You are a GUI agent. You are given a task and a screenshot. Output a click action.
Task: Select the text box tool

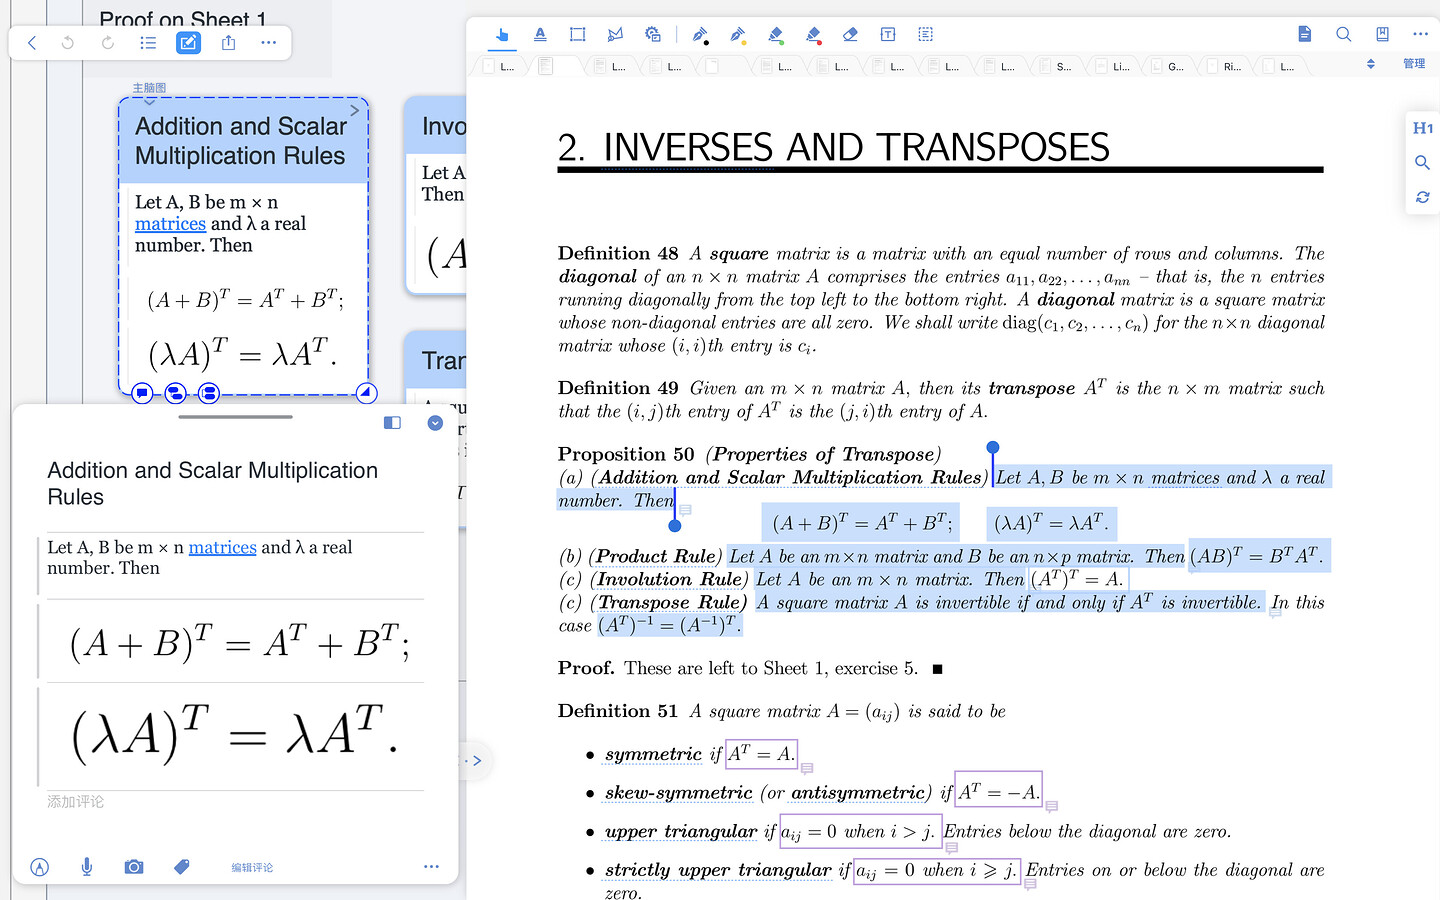click(x=888, y=35)
